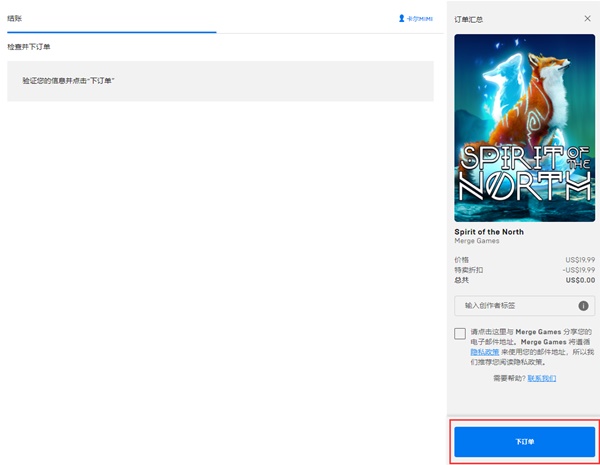Click the Spirit of the North cover art
The height and width of the screenshot is (465, 600).
pyautogui.click(x=524, y=128)
